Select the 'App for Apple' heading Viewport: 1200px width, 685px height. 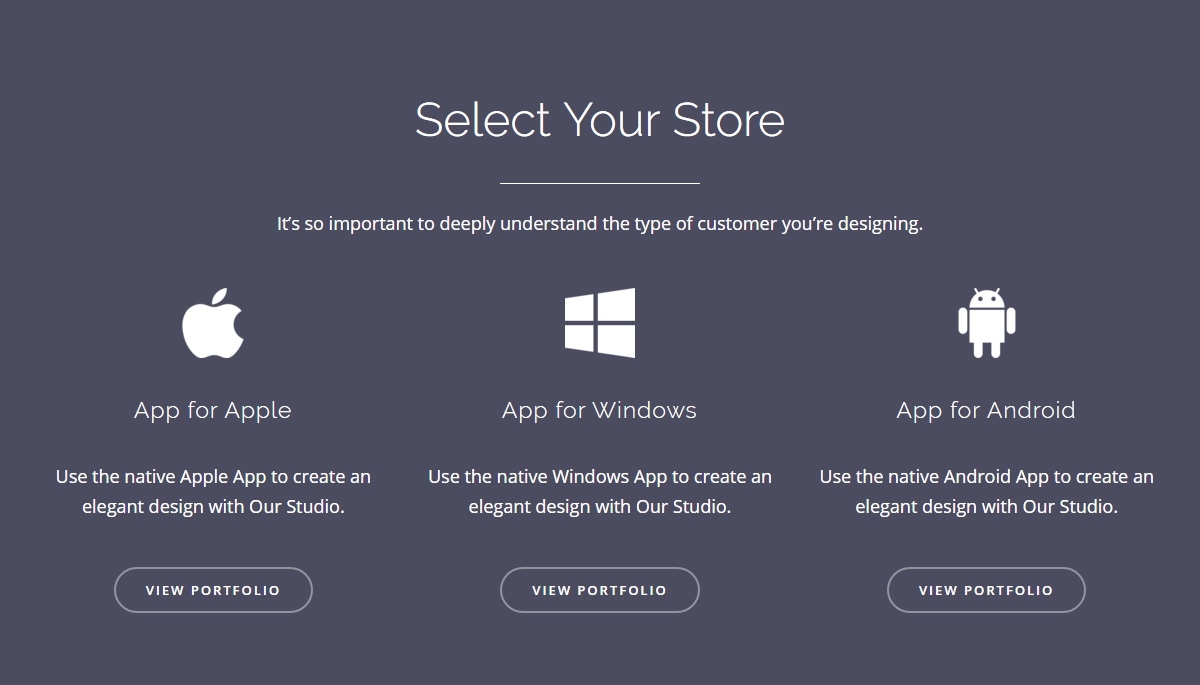coord(213,410)
